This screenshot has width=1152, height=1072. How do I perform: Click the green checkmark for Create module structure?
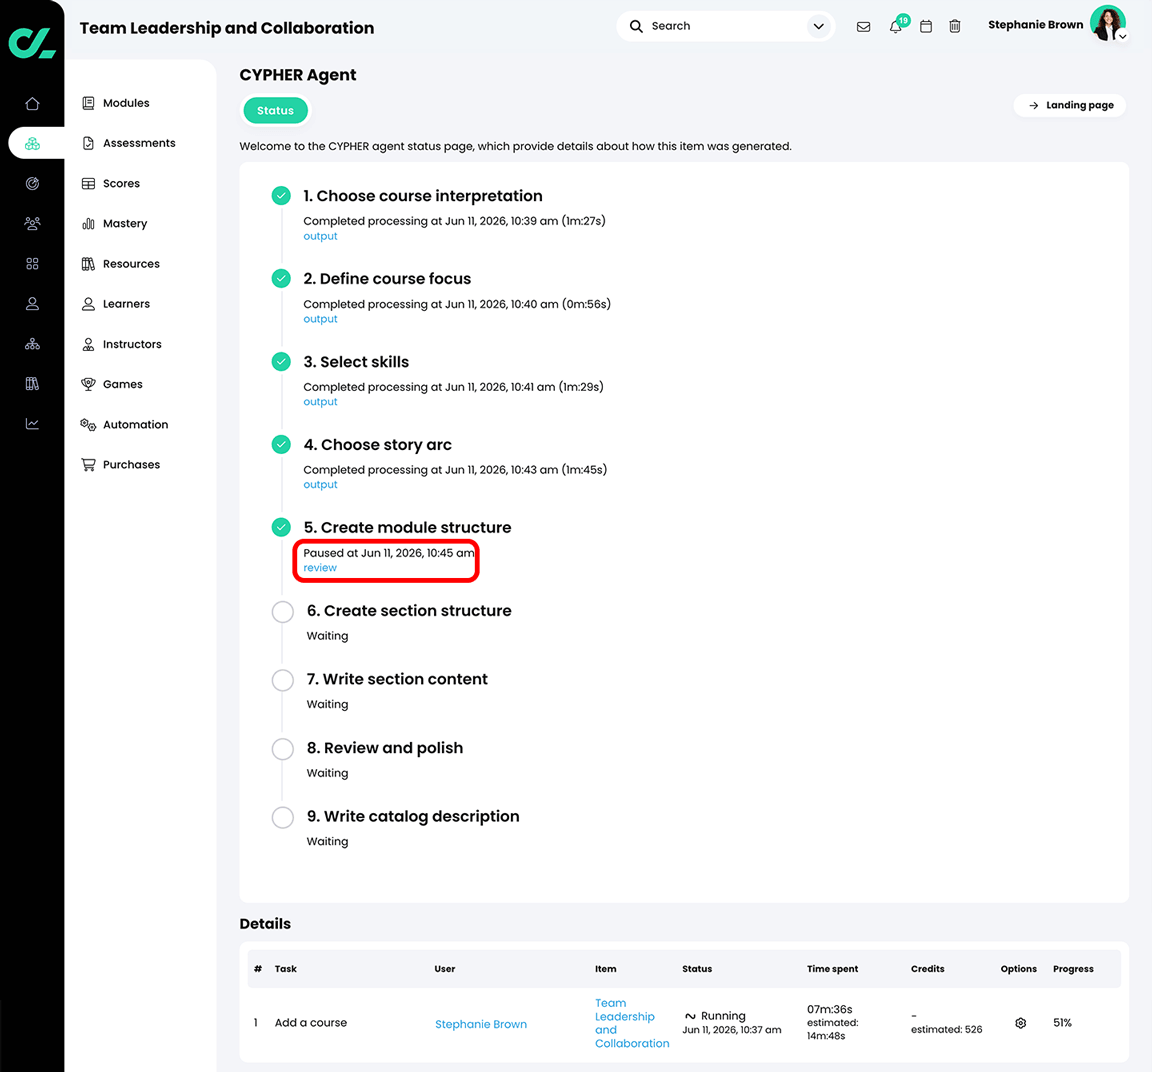pyautogui.click(x=281, y=527)
